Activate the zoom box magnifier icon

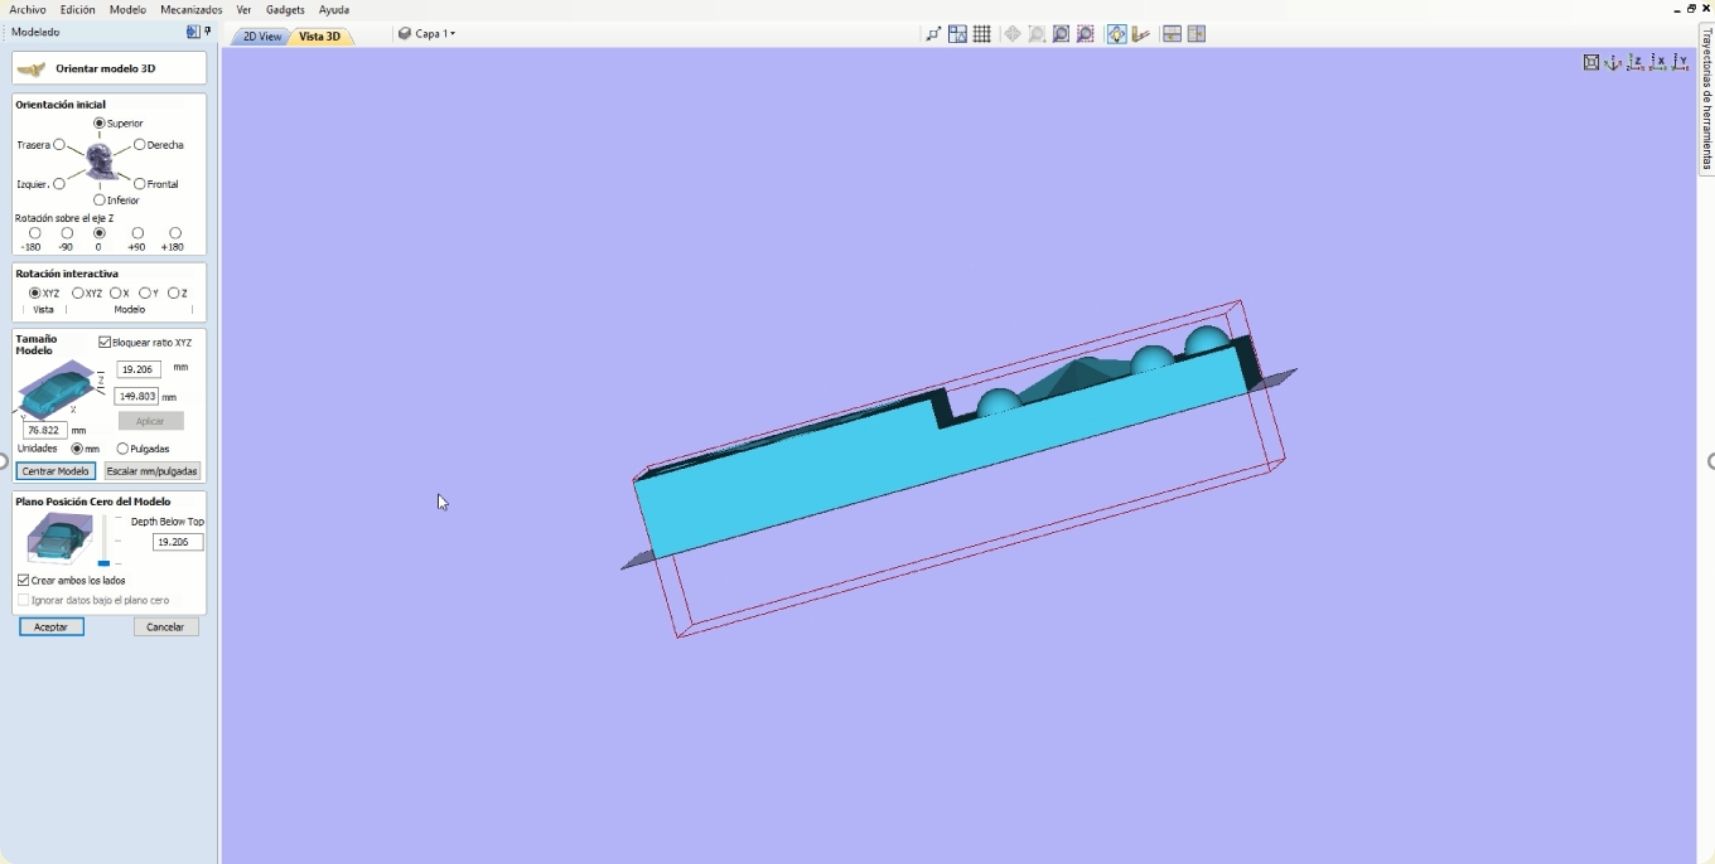tap(1061, 34)
